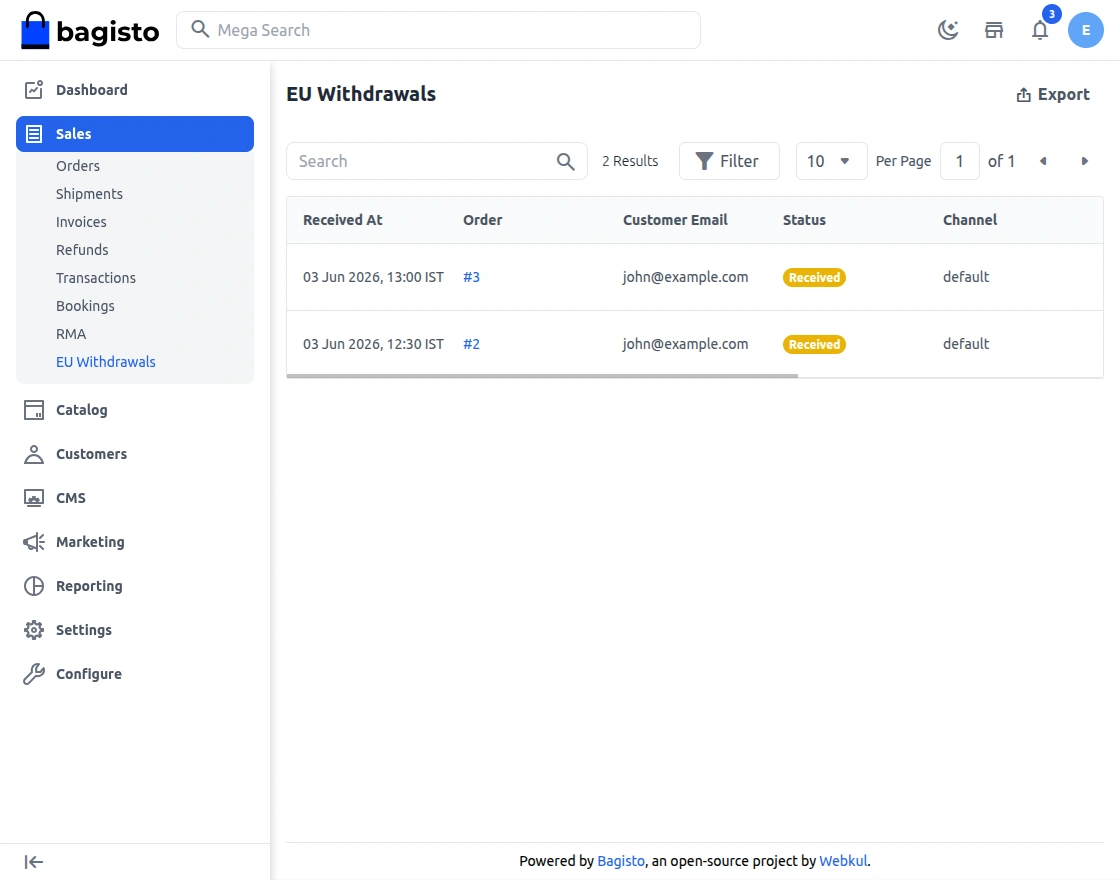Screen dimensions: 1120x880
Task: Open order #3 link
Action: pyautogui.click(x=471, y=277)
